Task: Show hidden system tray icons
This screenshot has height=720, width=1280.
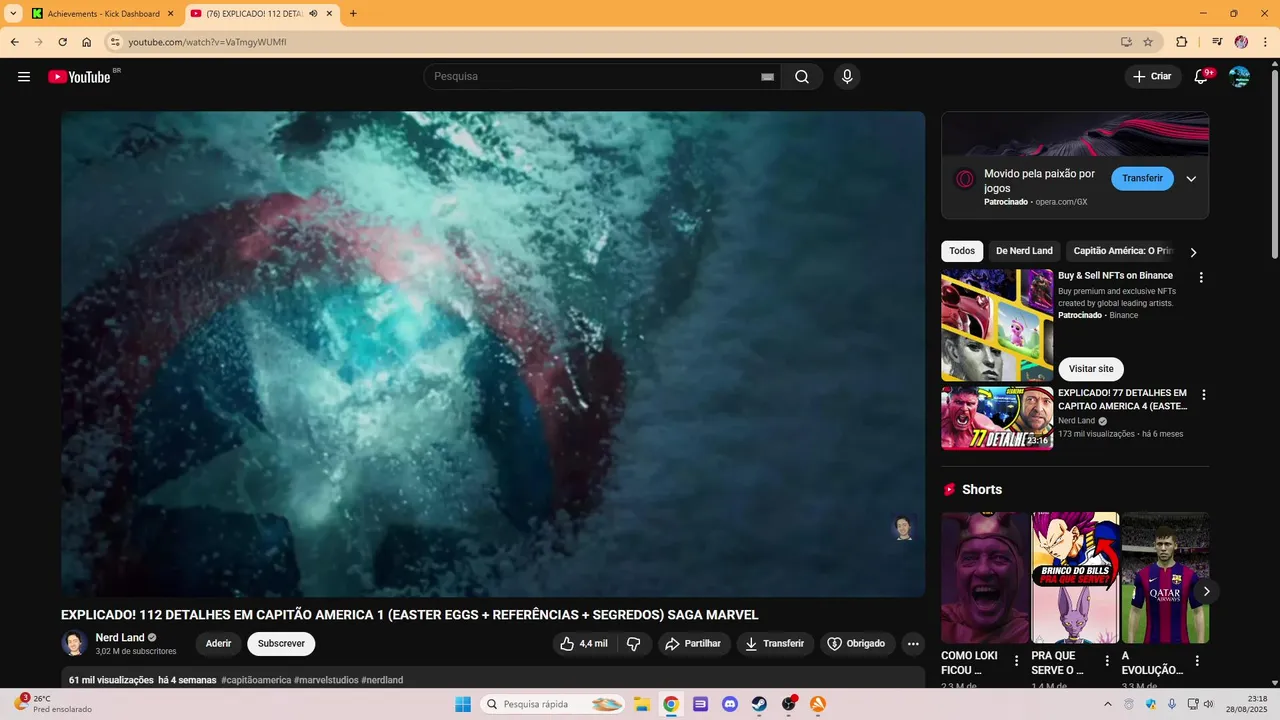Action: (x=1107, y=704)
